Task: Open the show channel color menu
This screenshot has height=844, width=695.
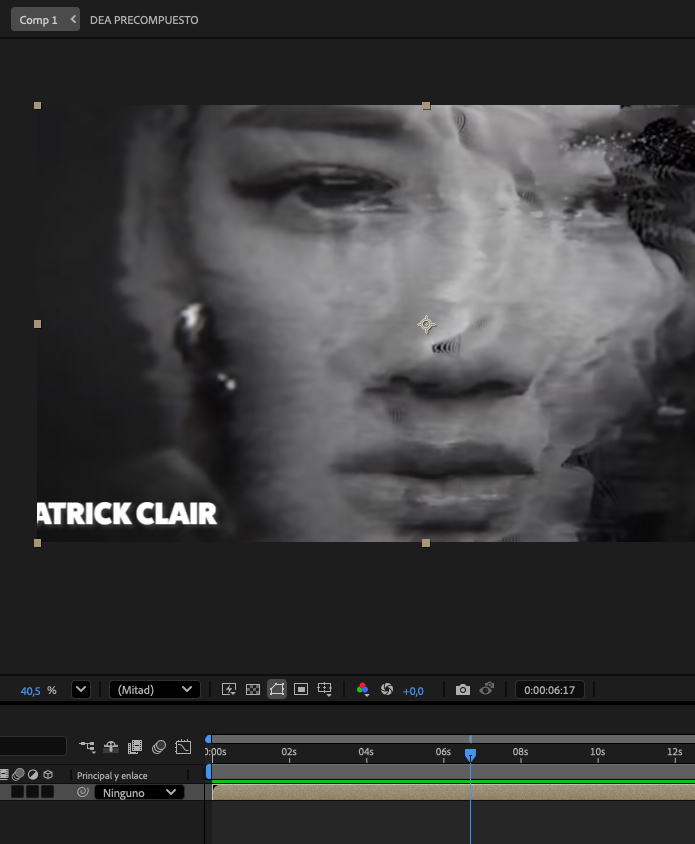Action: click(363, 690)
